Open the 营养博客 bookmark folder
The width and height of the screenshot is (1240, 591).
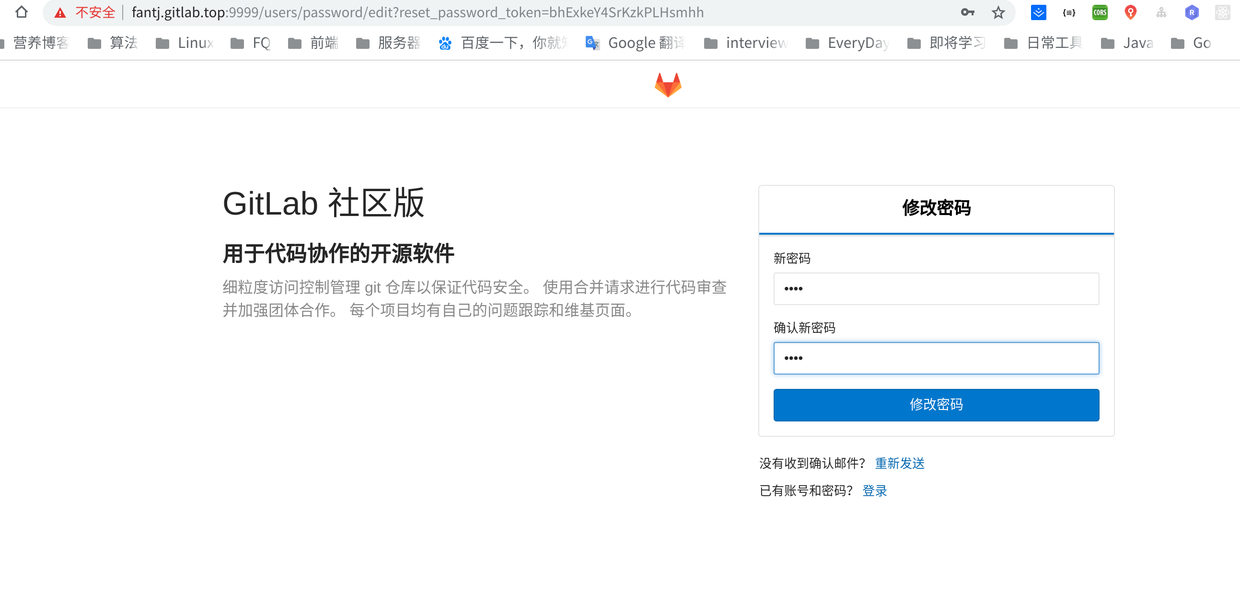pyautogui.click(x=36, y=43)
